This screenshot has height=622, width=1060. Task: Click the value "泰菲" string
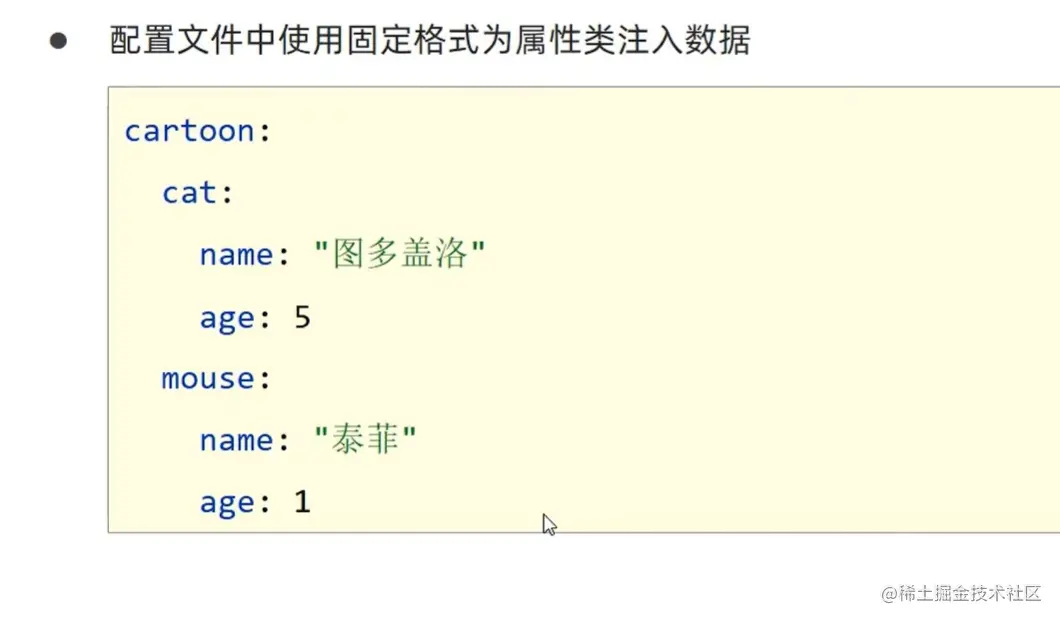tap(365, 439)
